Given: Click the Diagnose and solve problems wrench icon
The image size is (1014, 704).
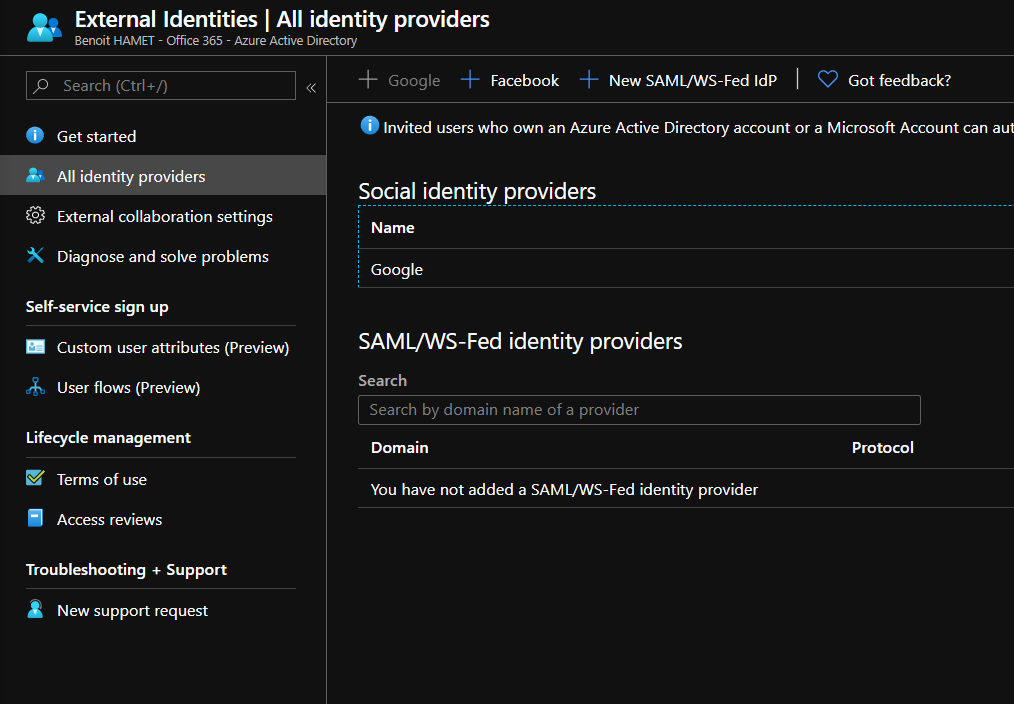Looking at the screenshot, I should coord(35,256).
